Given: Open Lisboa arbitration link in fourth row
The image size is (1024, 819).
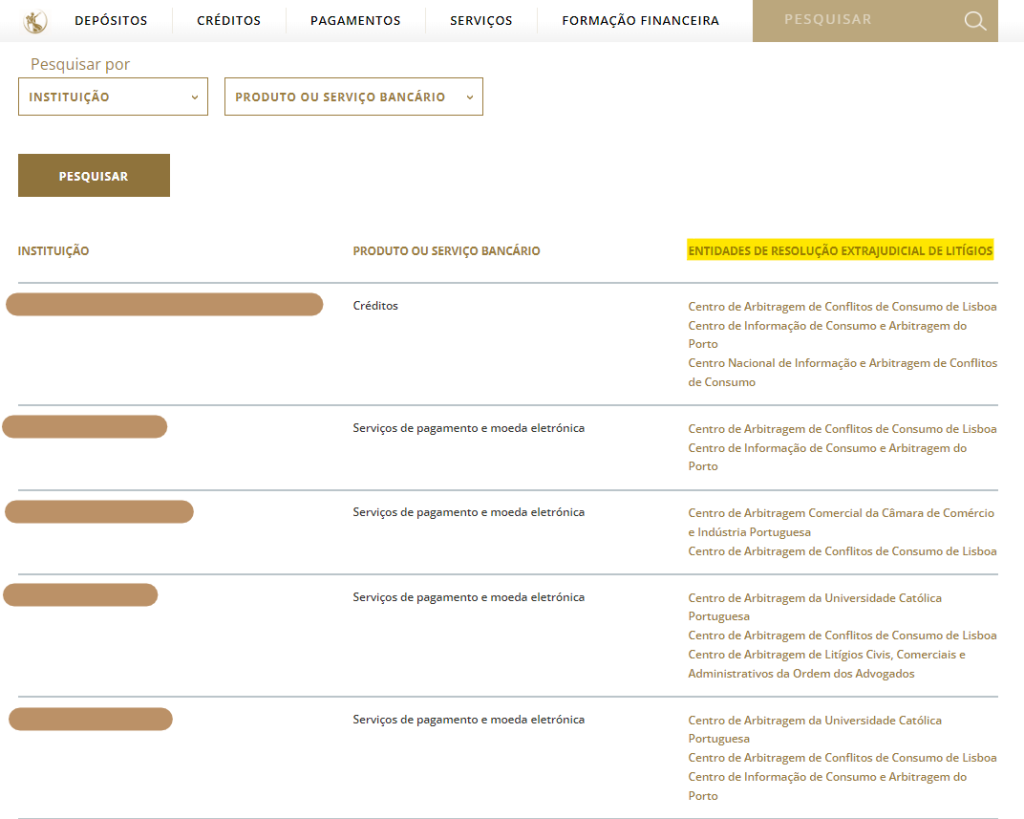Looking at the screenshot, I should click(842, 635).
